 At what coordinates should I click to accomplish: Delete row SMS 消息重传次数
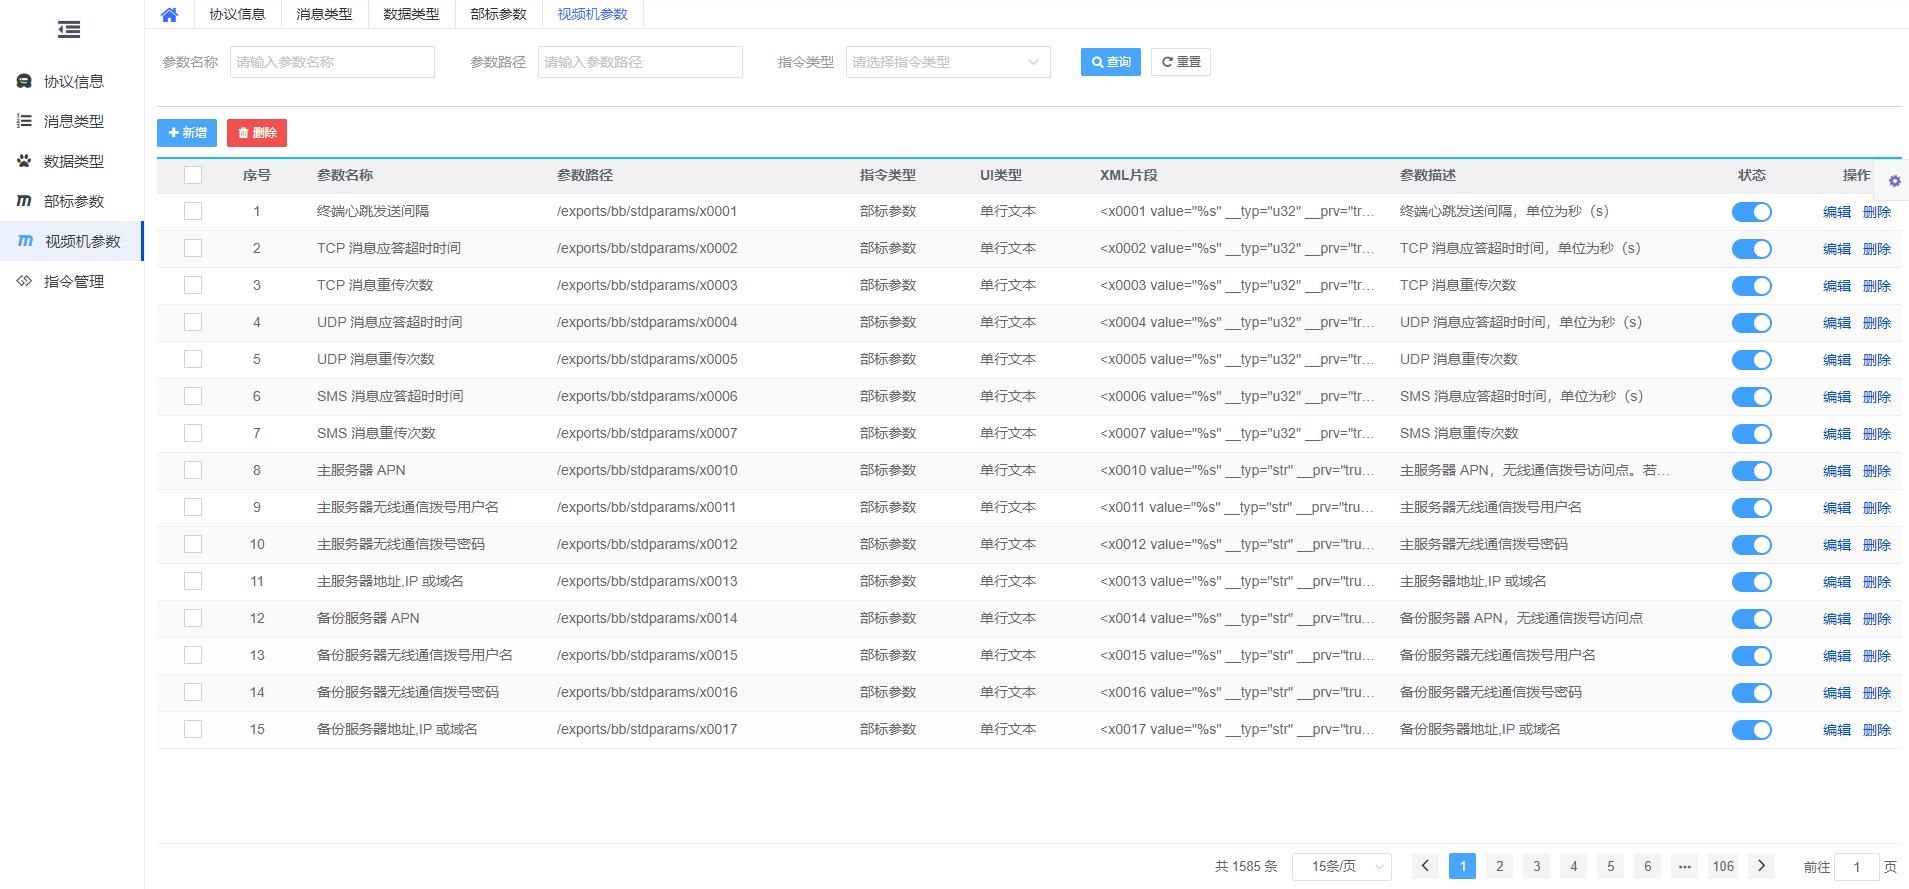[x=1877, y=434]
